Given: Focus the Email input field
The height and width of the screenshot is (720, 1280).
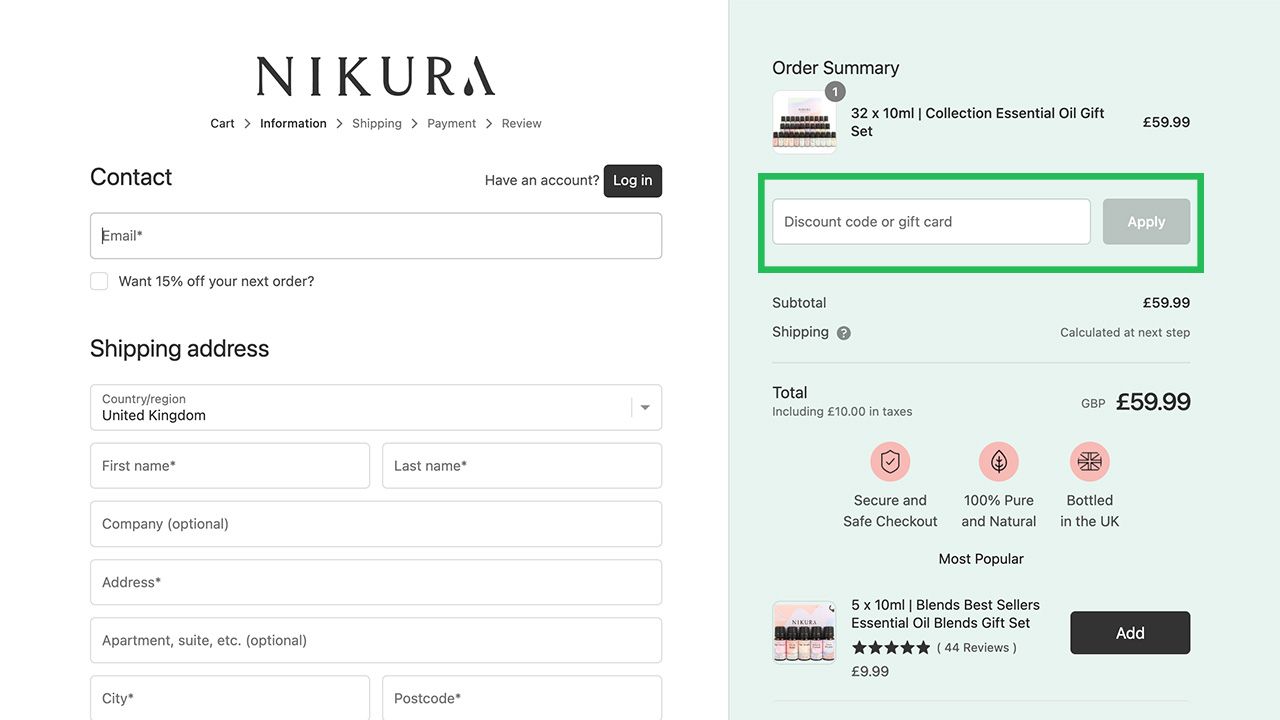Looking at the screenshot, I should [376, 236].
